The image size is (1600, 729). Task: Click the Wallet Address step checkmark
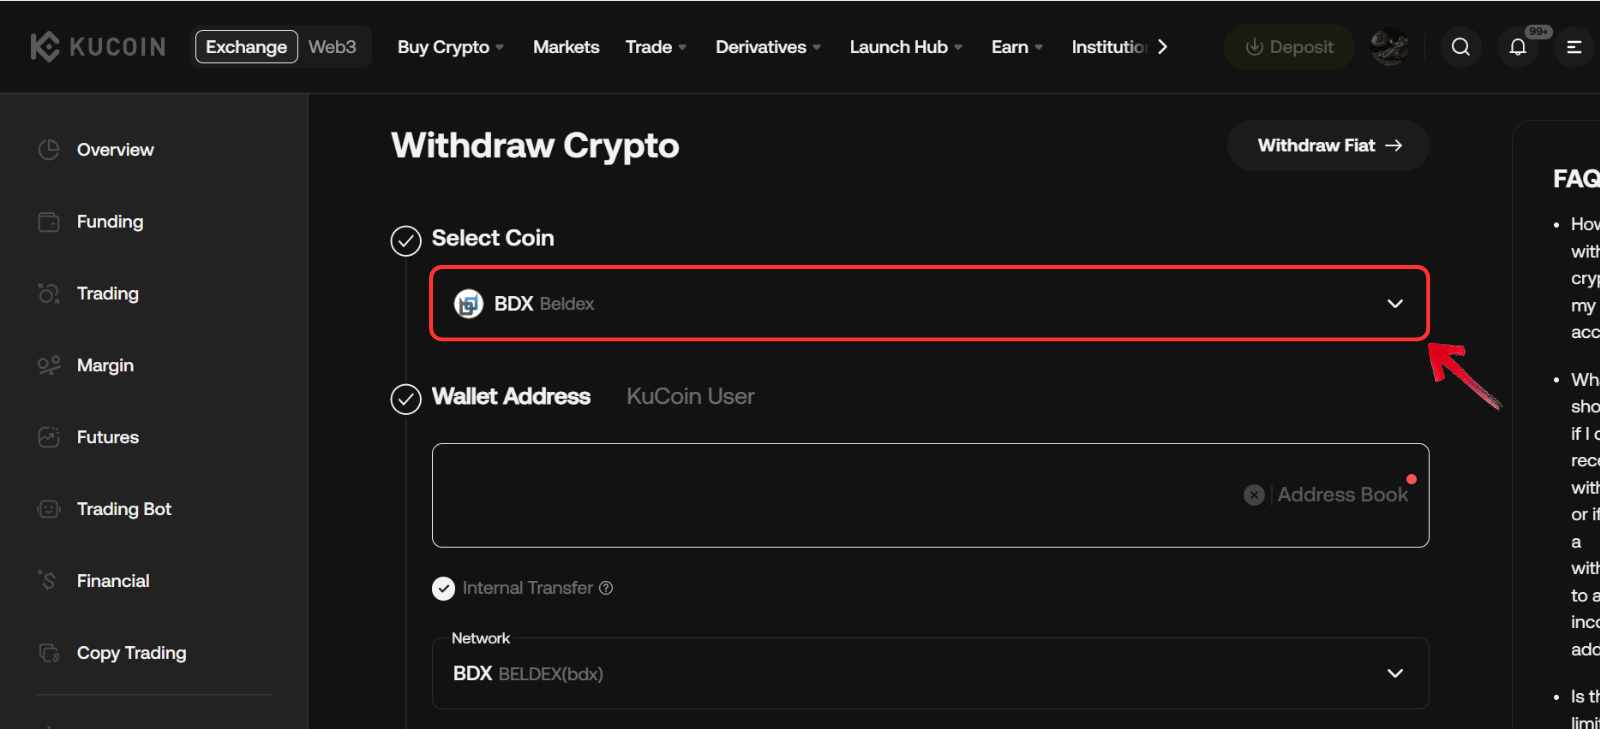click(x=404, y=399)
